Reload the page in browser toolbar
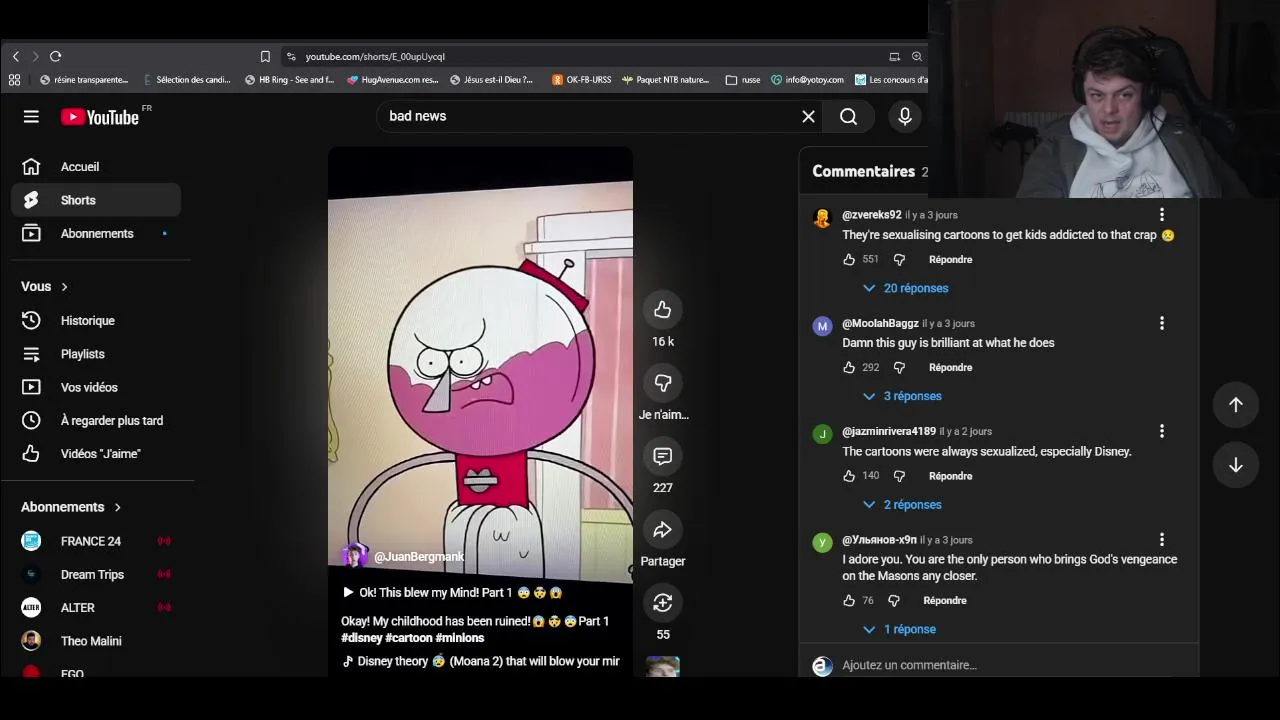This screenshot has height=720, width=1280. click(x=55, y=57)
